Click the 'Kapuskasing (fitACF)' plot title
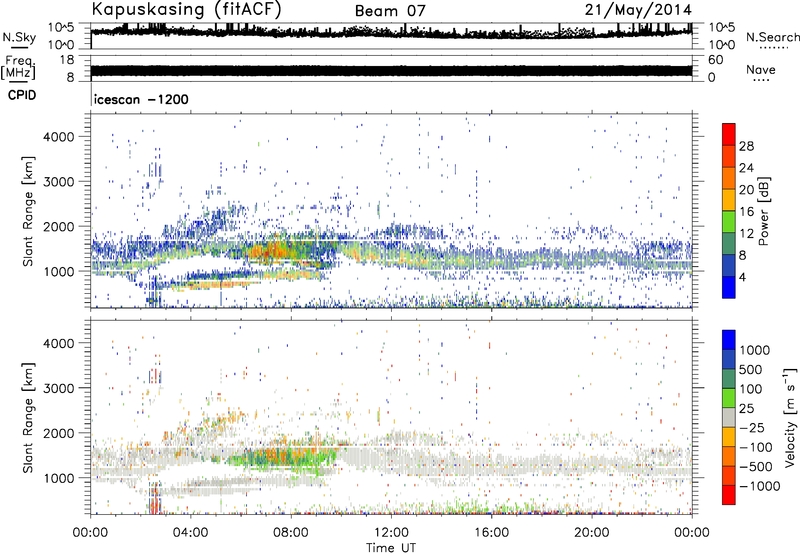The image size is (800, 554). point(186,10)
